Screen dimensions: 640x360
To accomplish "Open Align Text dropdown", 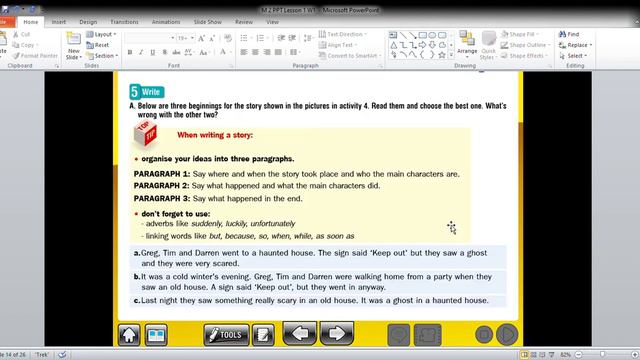I will (x=338, y=45).
